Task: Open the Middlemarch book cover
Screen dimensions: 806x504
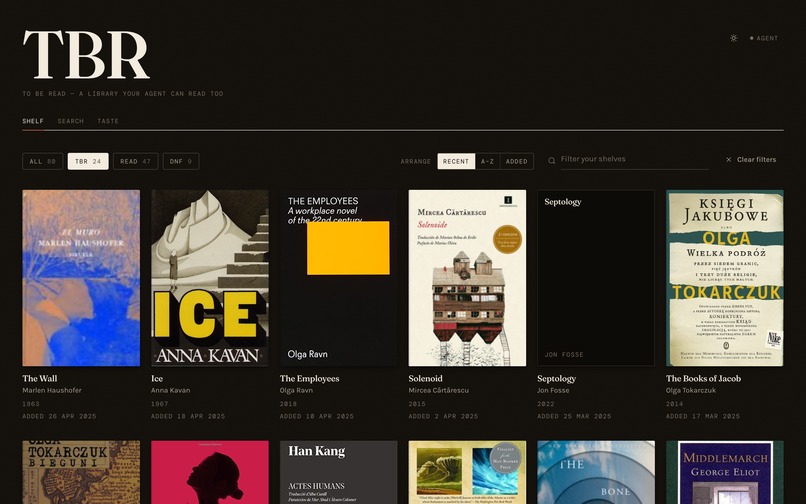Action: tap(725, 472)
